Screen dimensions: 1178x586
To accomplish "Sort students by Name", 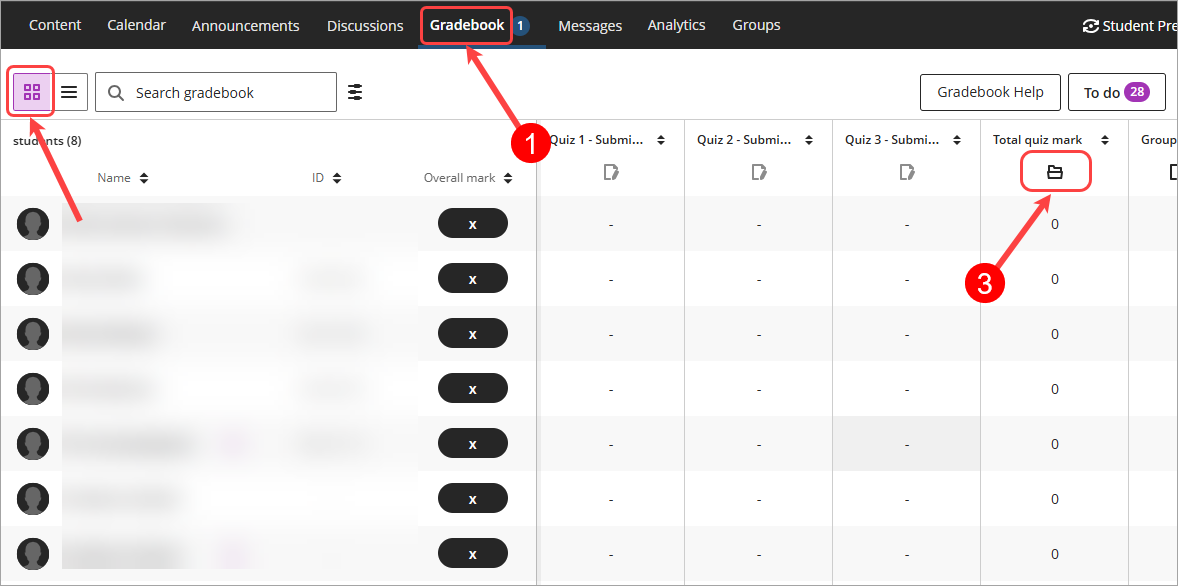I will (x=143, y=178).
